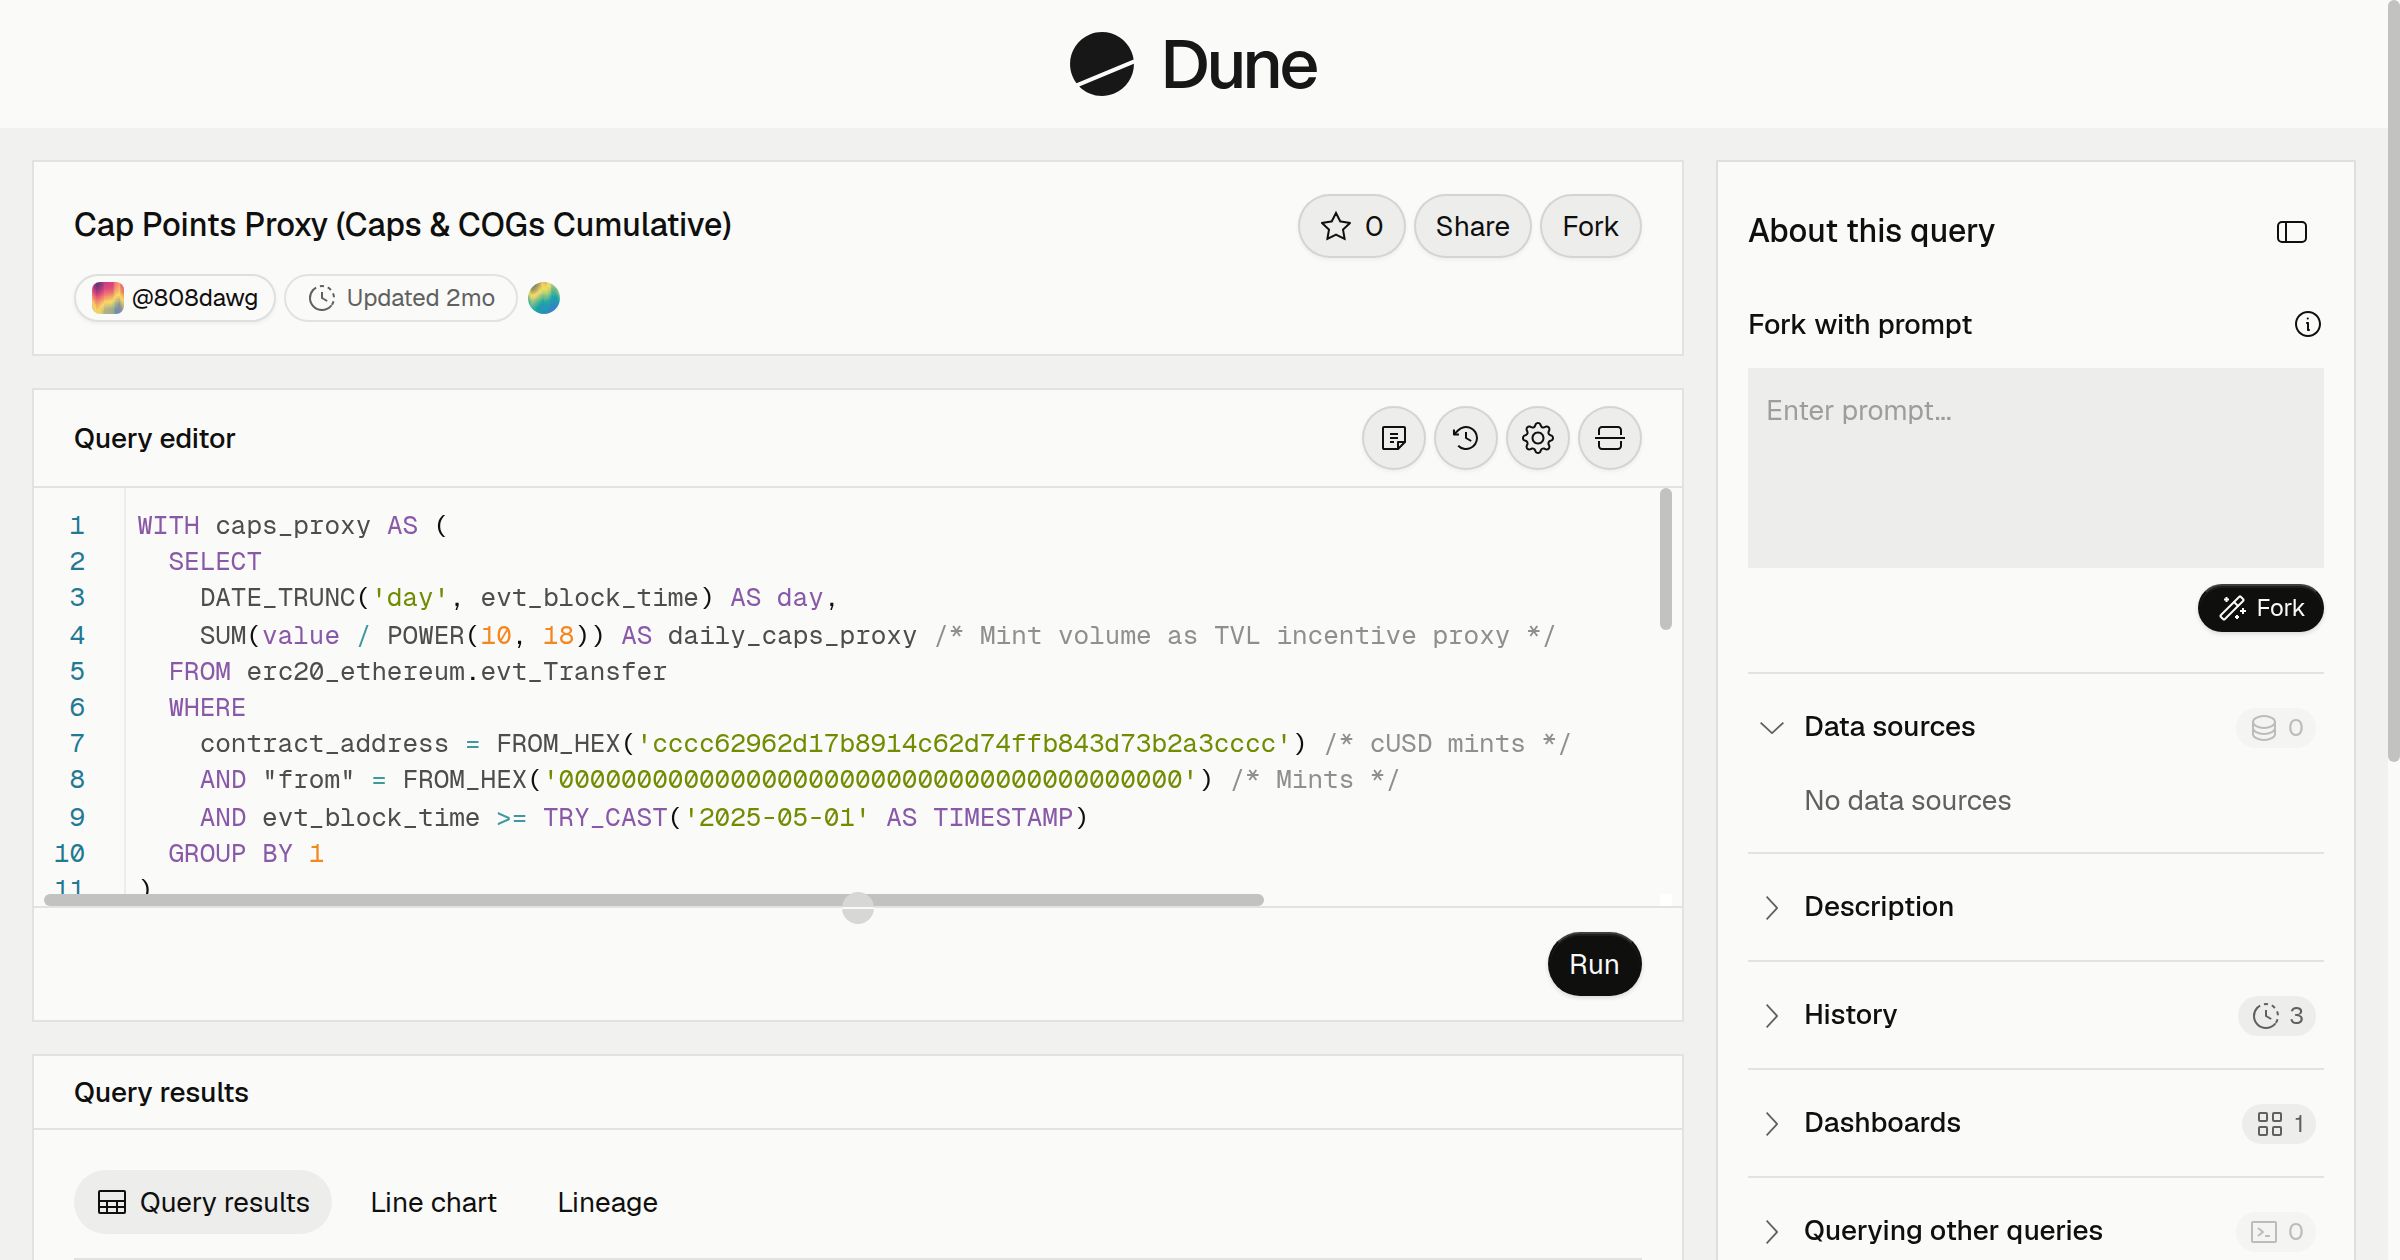Switch to the Line chart tab

click(433, 1202)
